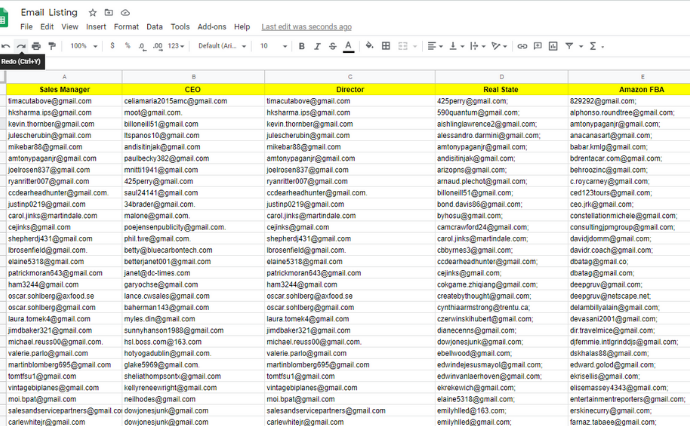Select column C header
Viewport: 690px width, 426px height.
tap(350, 77)
